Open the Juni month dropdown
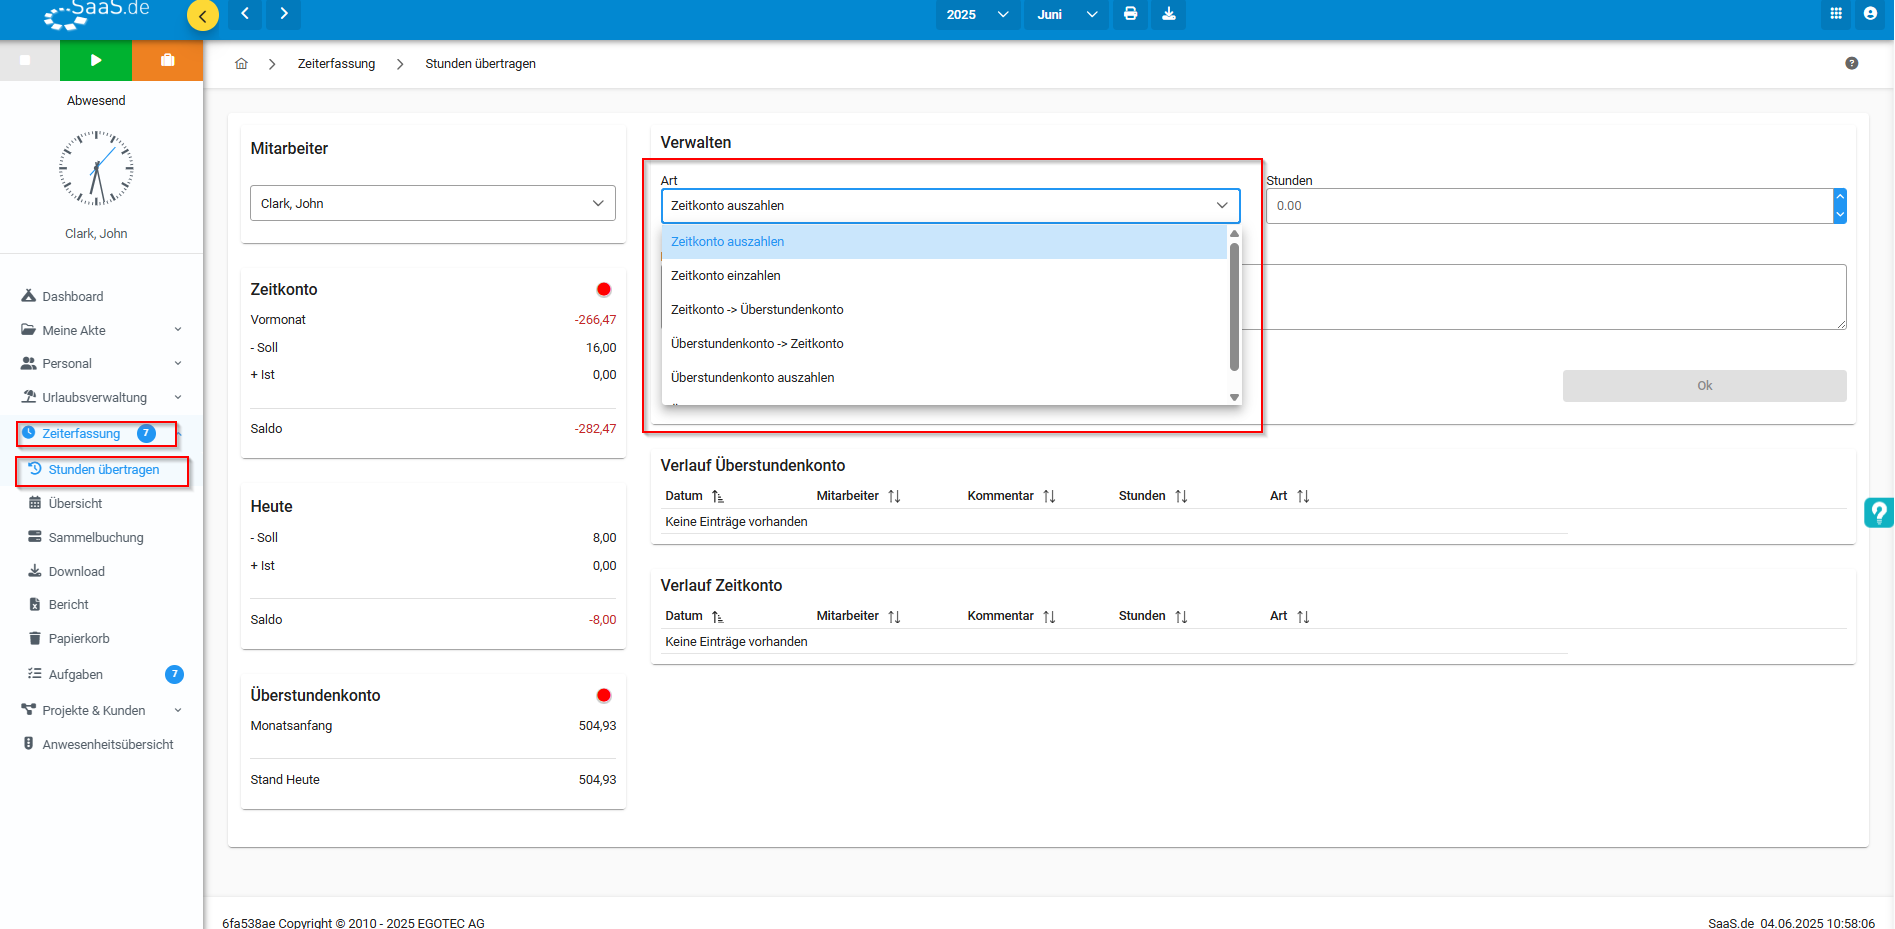The width and height of the screenshot is (1895, 929). [x=1065, y=14]
